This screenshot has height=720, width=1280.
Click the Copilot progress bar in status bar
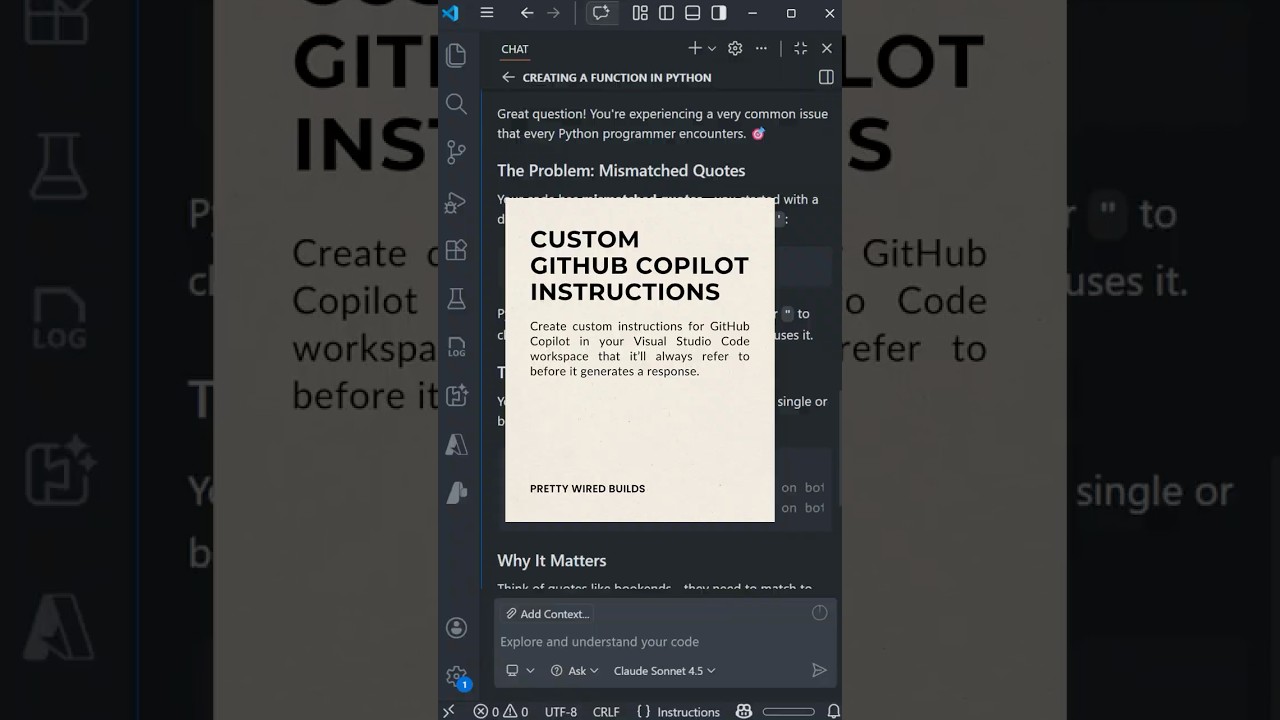(789, 711)
